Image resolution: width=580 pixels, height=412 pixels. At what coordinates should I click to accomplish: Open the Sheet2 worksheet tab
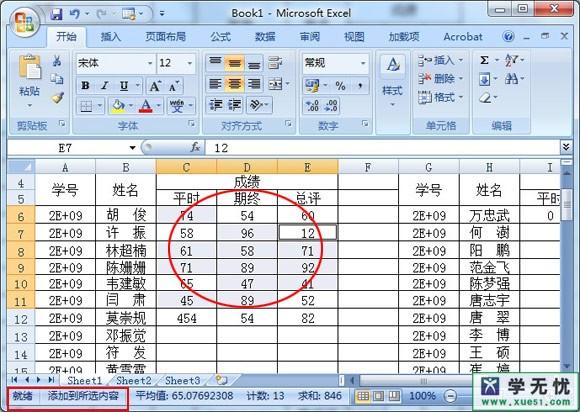134,380
